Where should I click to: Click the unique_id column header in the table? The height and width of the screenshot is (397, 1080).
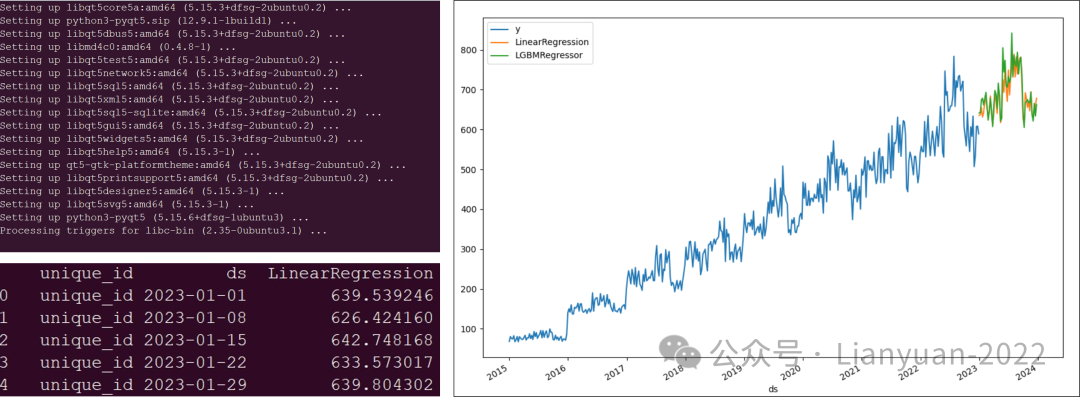click(86, 274)
